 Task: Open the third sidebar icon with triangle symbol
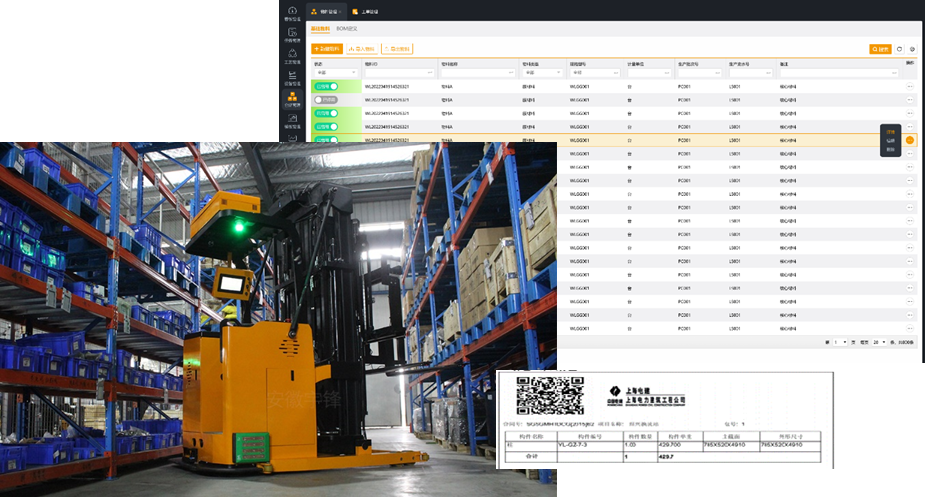pos(292,56)
